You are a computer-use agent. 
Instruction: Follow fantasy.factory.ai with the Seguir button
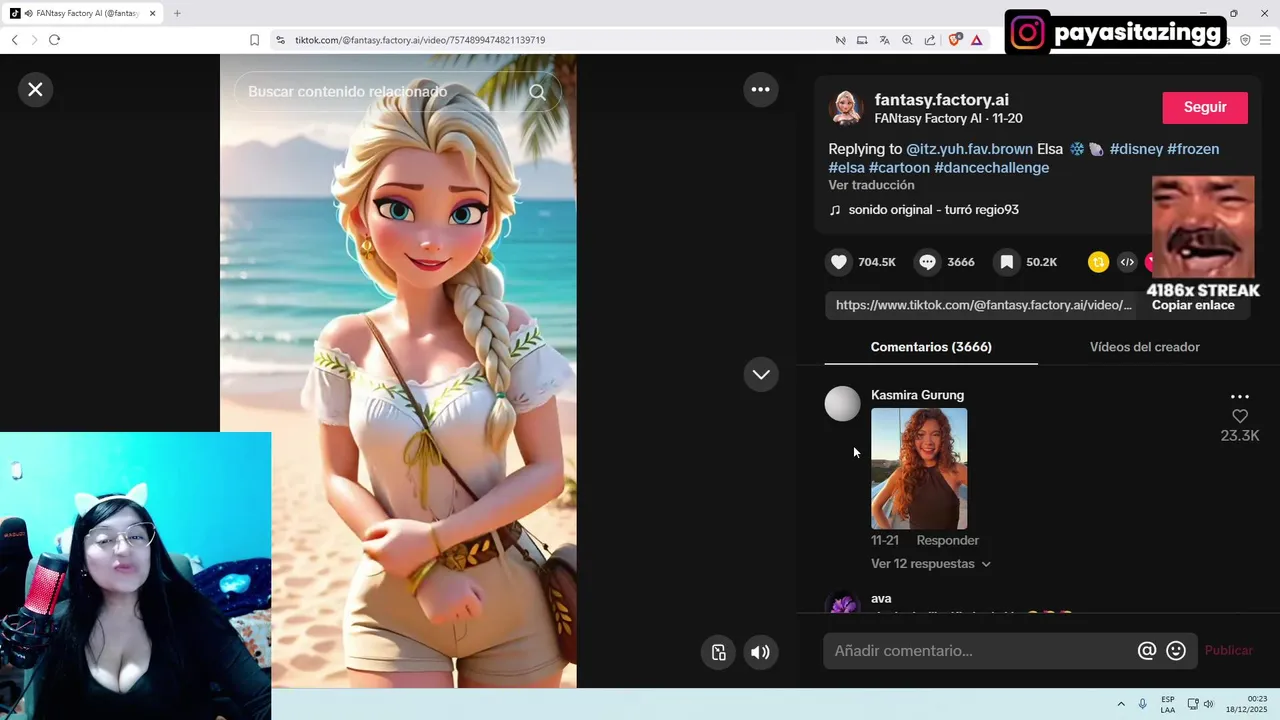point(1205,108)
